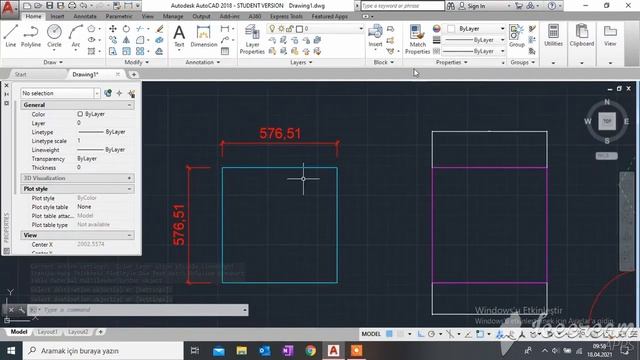
Task: Expand the Layers panel dropdown
Action: [301, 62]
